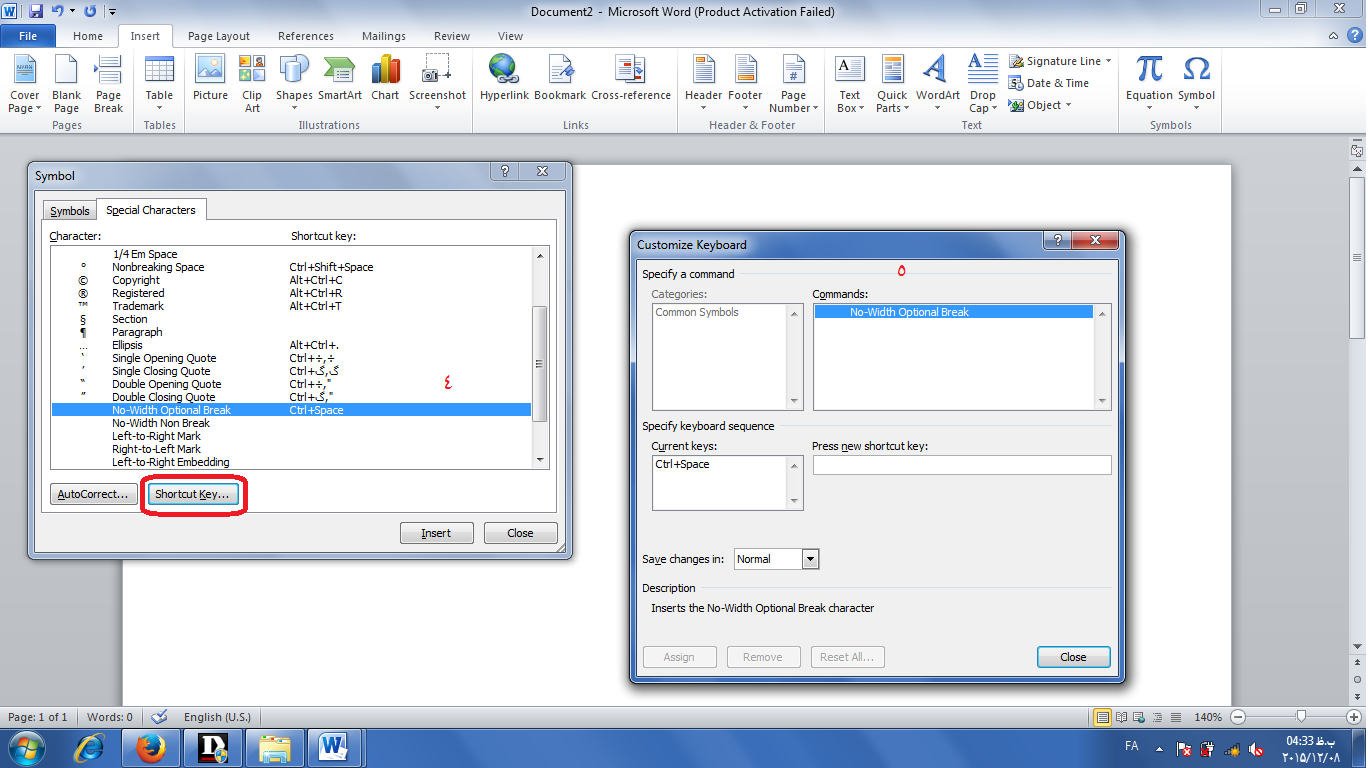Select Ctrl+Space in Current keys list

click(682, 464)
